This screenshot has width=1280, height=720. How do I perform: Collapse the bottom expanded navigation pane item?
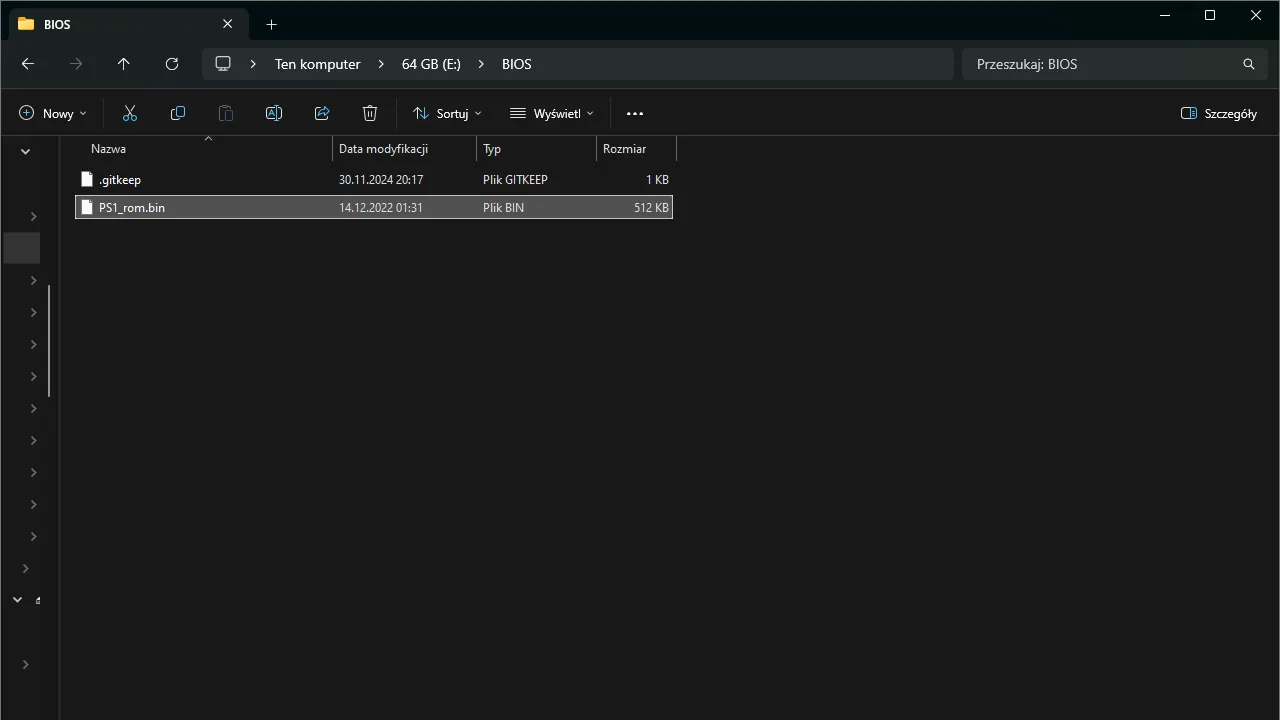click(x=17, y=600)
